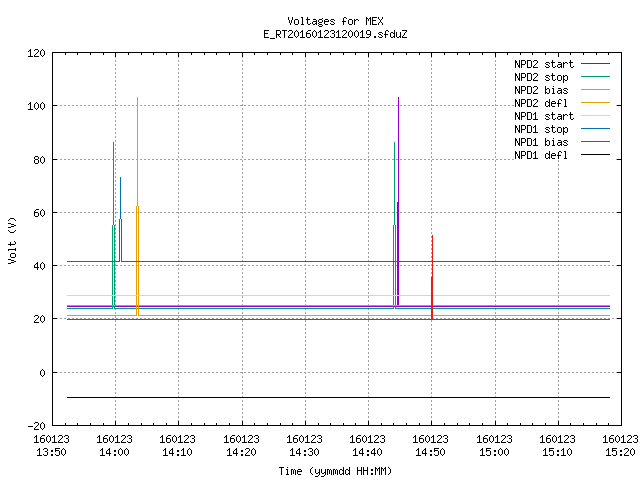Select the 'NPD1 stop' legend label
The image size is (640, 480).
click(x=541, y=129)
